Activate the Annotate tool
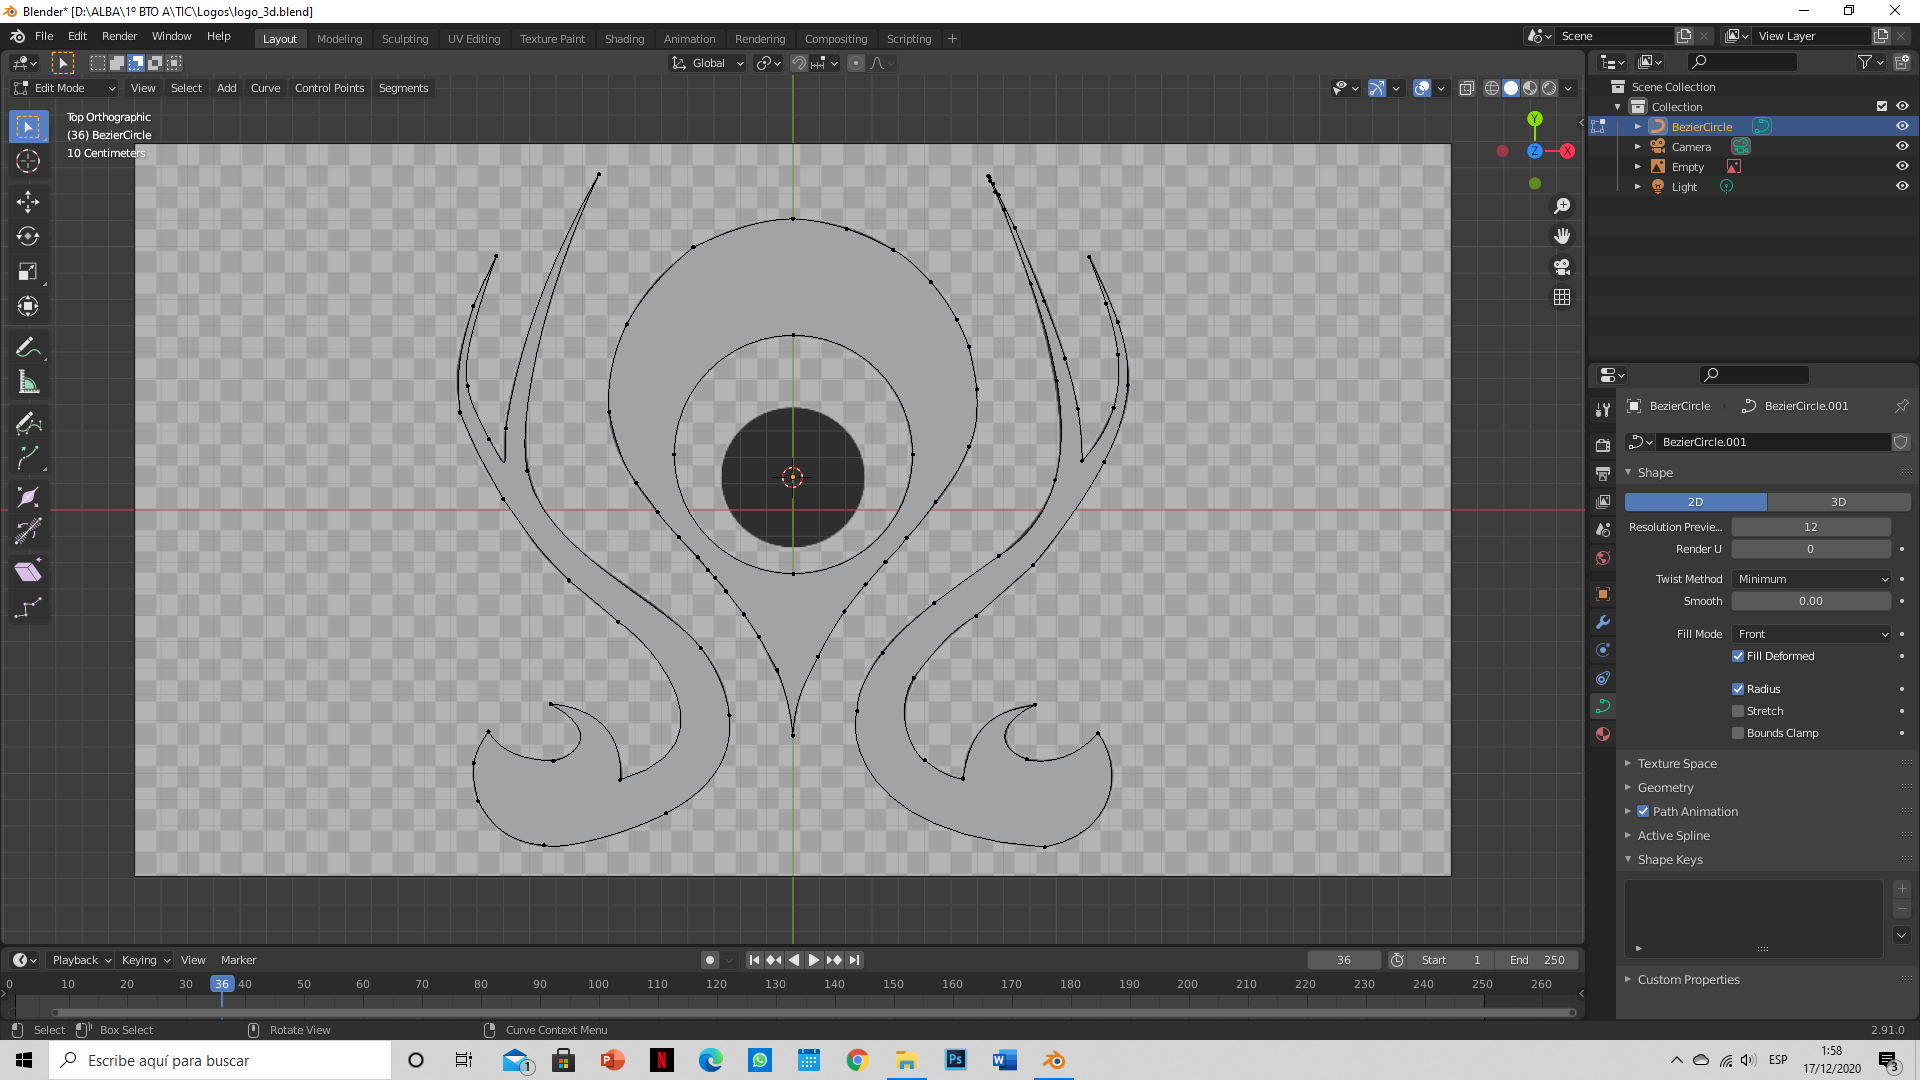This screenshot has width=1920, height=1080. point(28,348)
